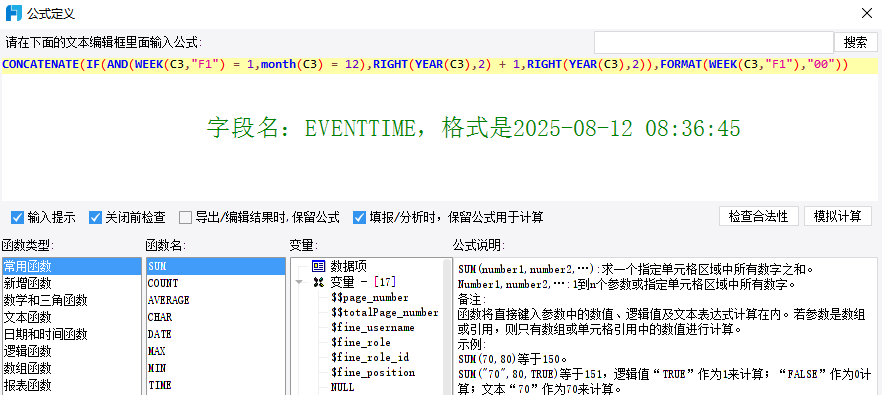Toggle the 关闭前检查 checkbox
Image resolution: width=882 pixels, height=395 pixels.
point(95,217)
